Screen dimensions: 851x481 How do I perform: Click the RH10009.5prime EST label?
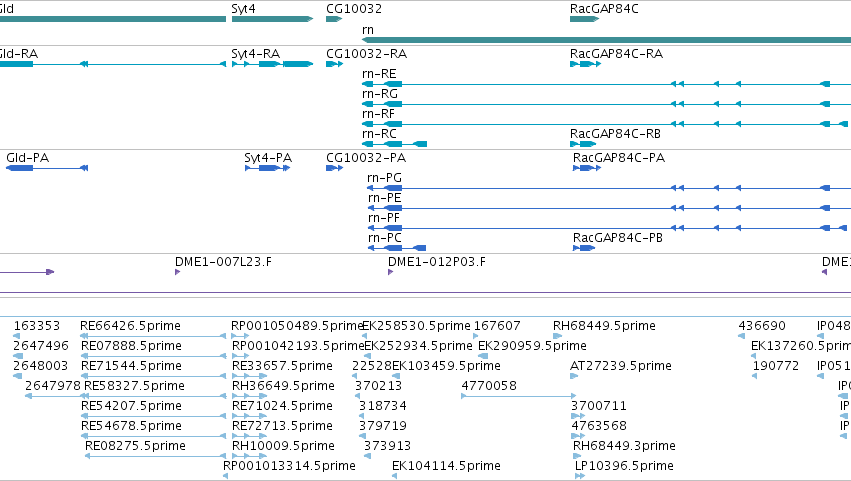pos(283,446)
